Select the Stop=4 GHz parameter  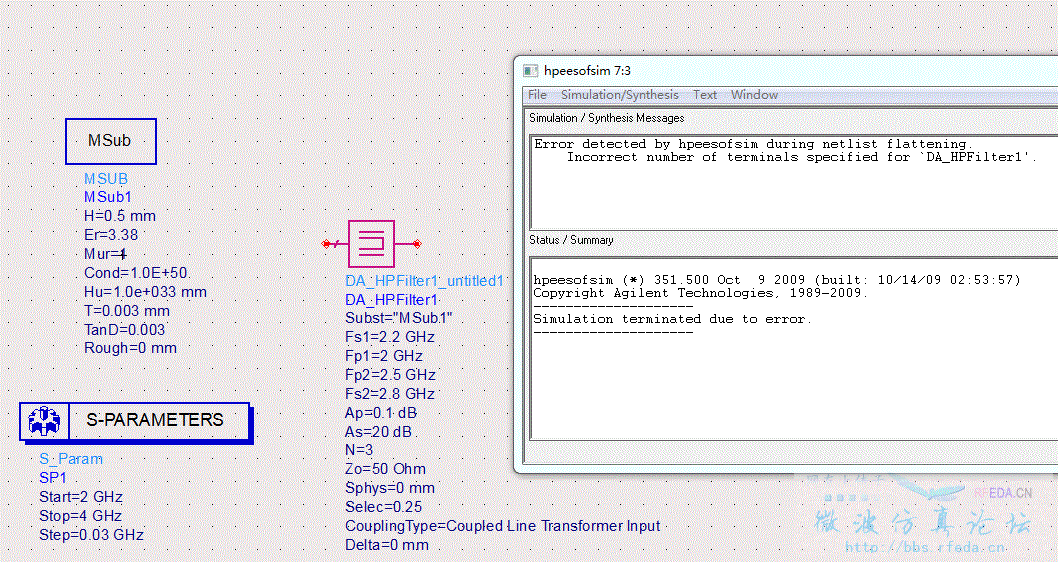click(x=80, y=516)
